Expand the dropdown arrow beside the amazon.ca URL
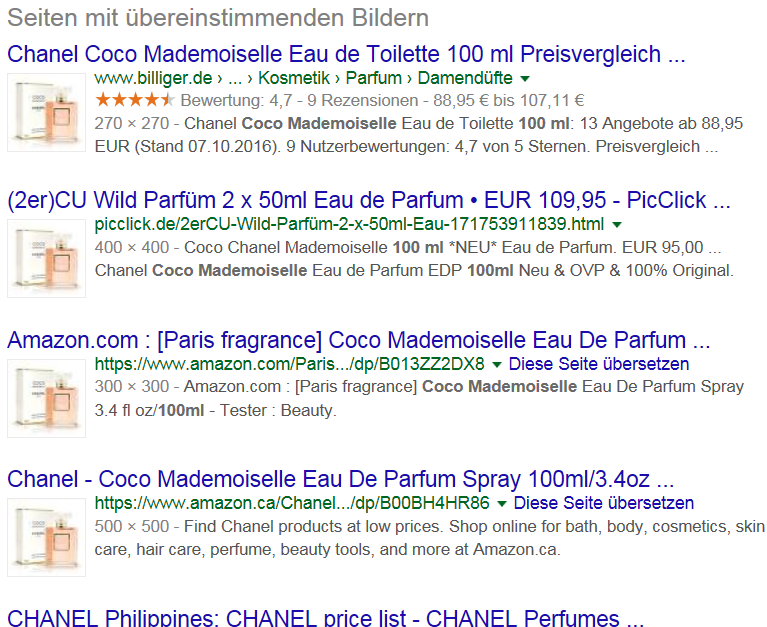Screen dimensions: 767x627 [501, 503]
